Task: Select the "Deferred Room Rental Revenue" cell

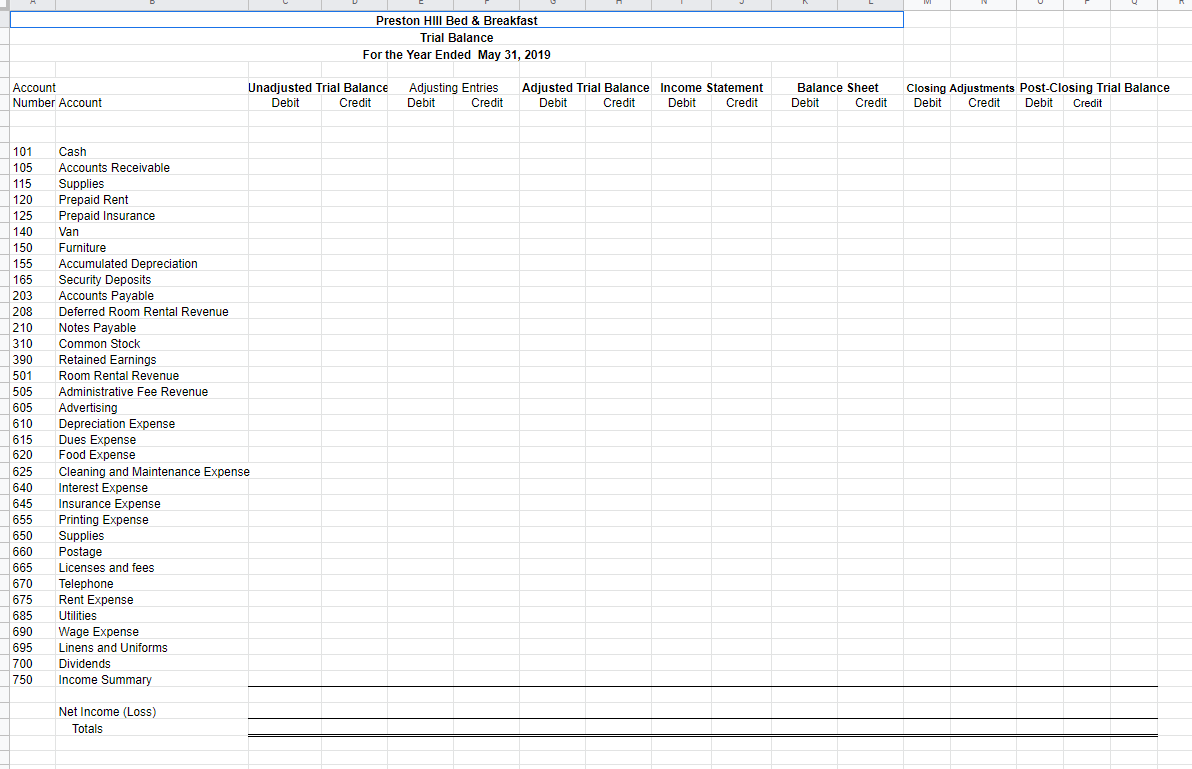Action: point(143,311)
